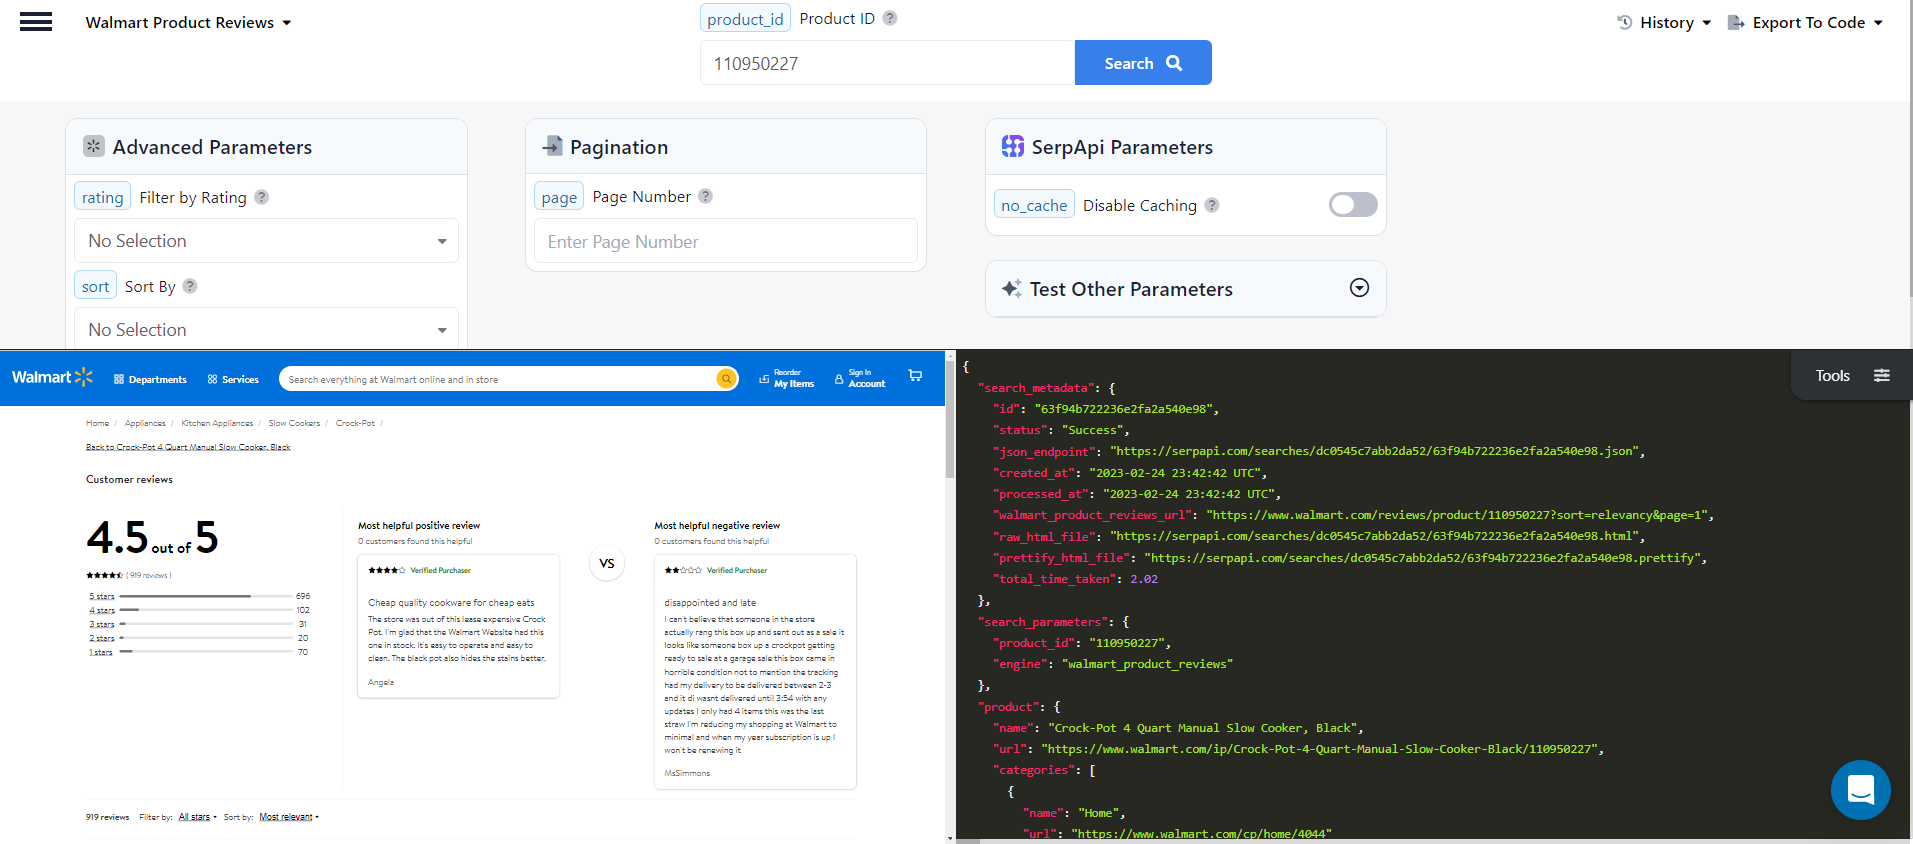Filter reviews by 4 stars link
Image resolution: width=1913 pixels, height=844 pixels.
(102, 610)
